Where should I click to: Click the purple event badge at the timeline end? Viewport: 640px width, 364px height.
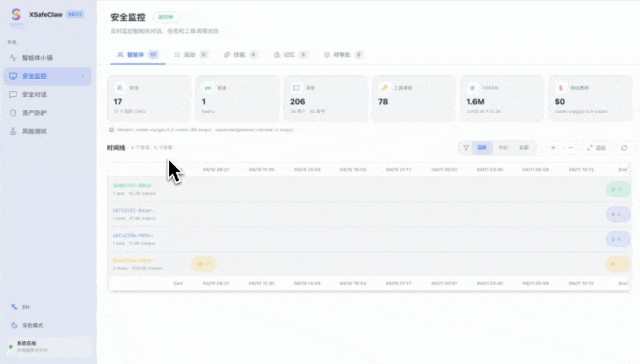(618, 214)
